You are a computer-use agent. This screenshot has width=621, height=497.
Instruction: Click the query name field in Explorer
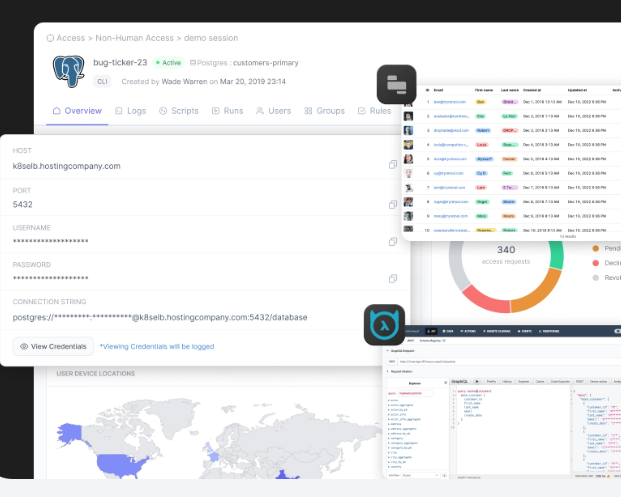click(x=415, y=393)
